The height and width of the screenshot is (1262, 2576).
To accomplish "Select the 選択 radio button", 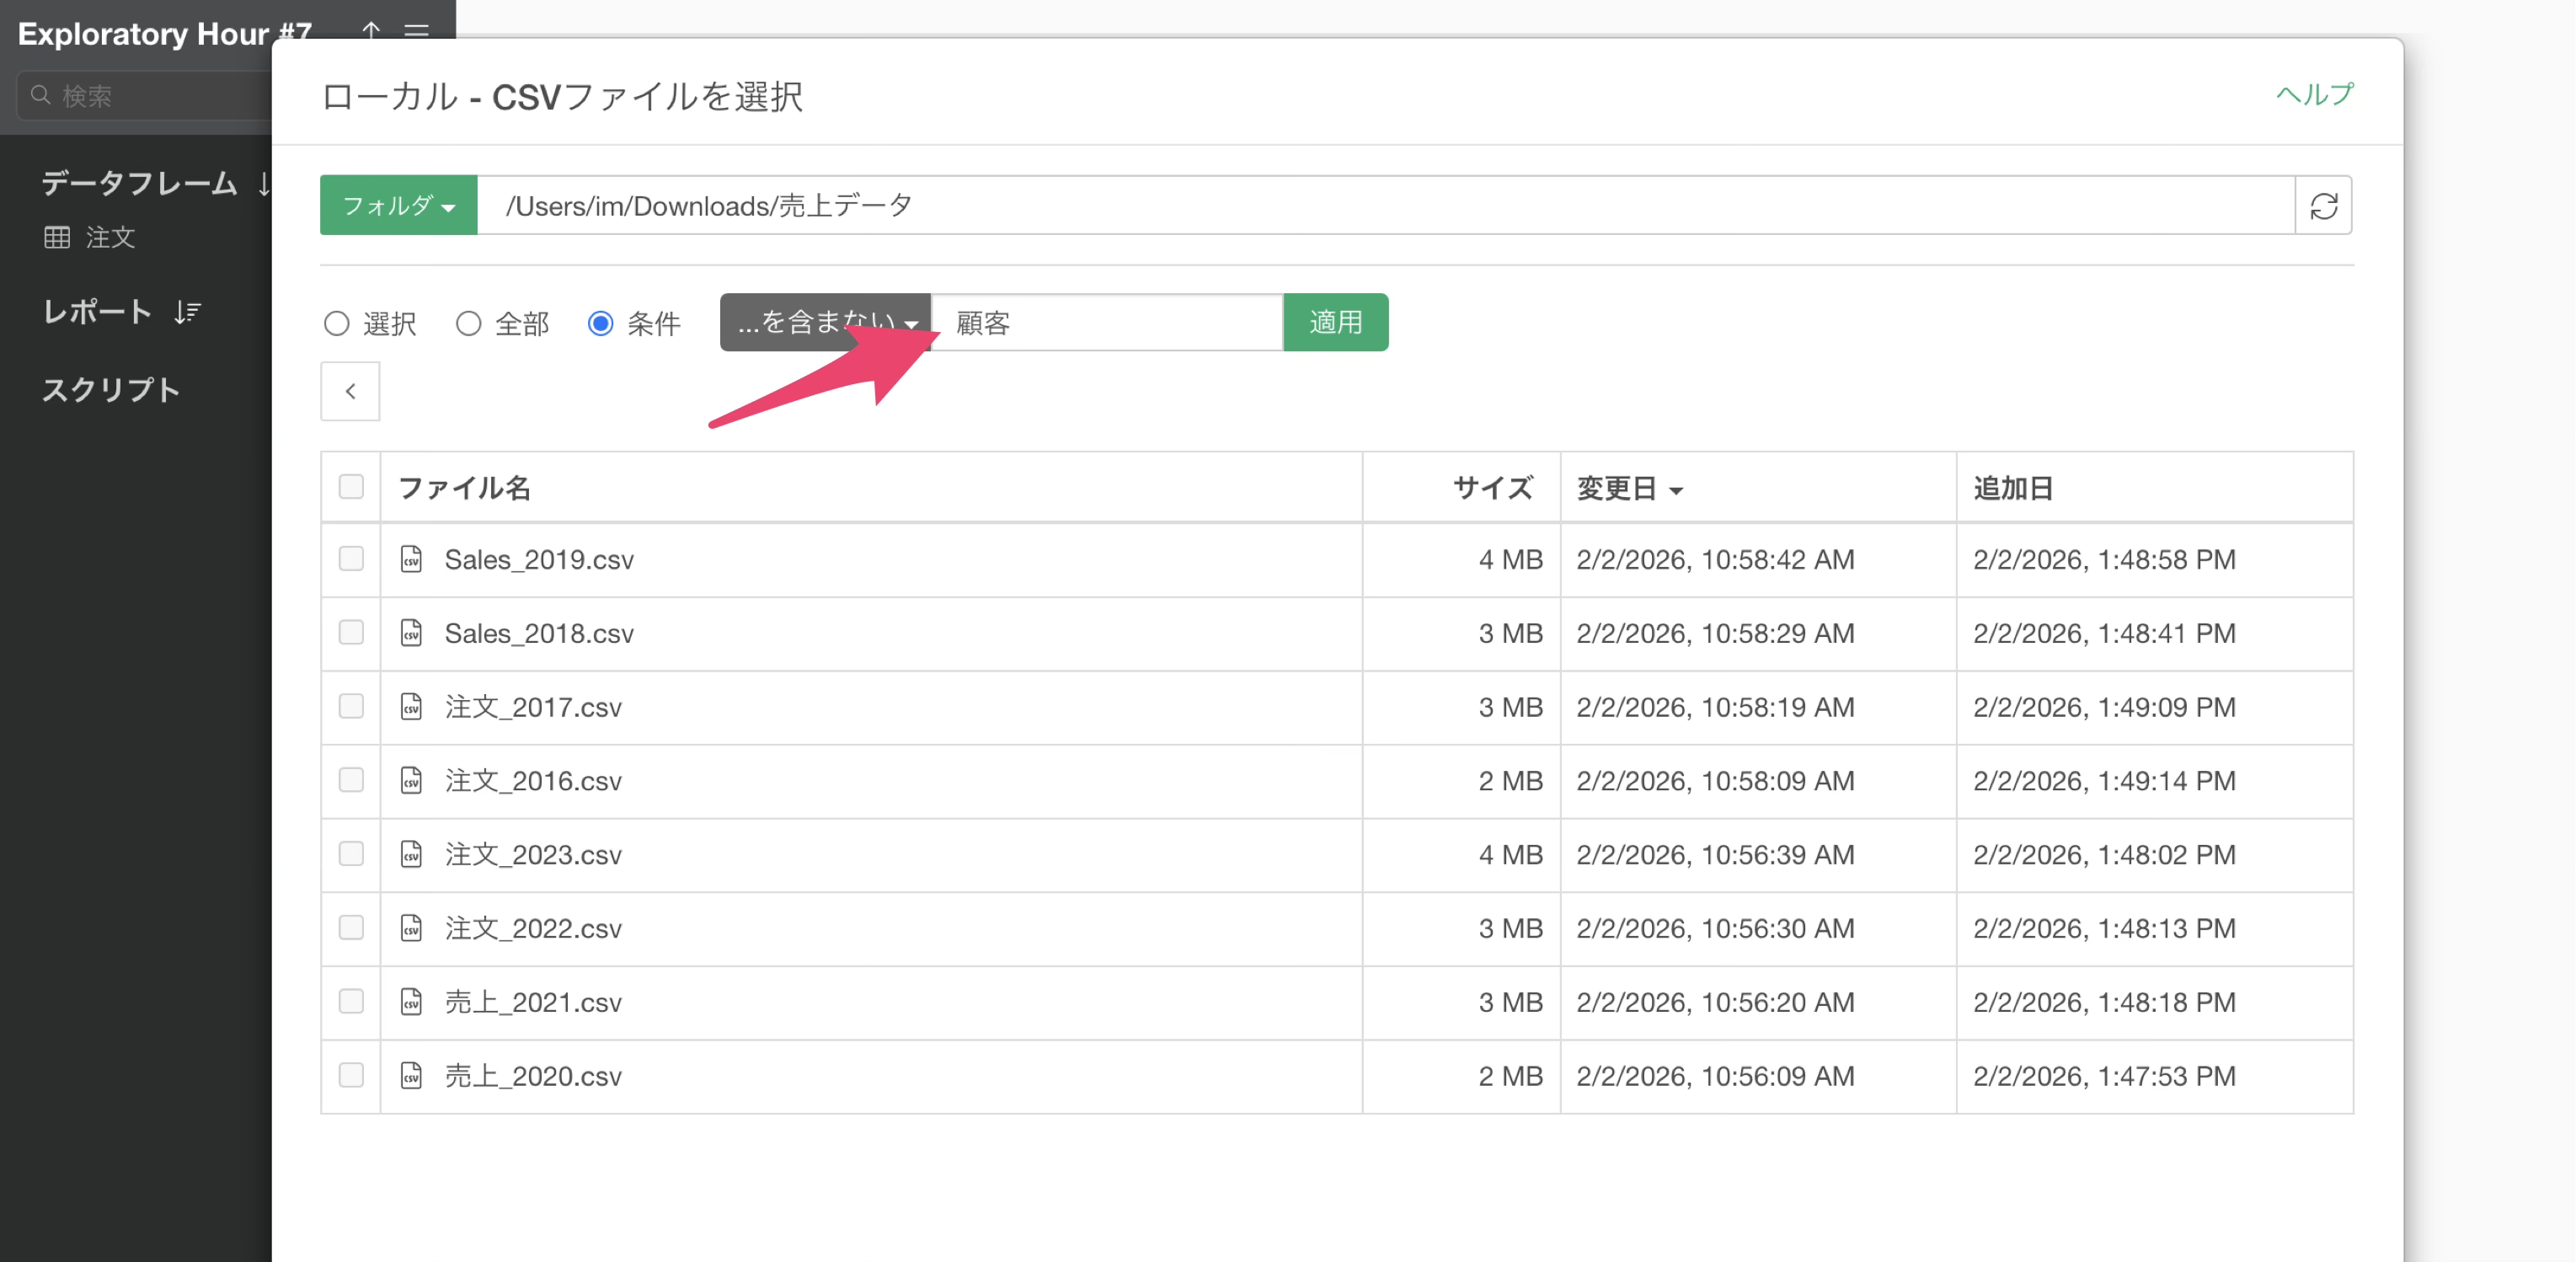I will (337, 323).
